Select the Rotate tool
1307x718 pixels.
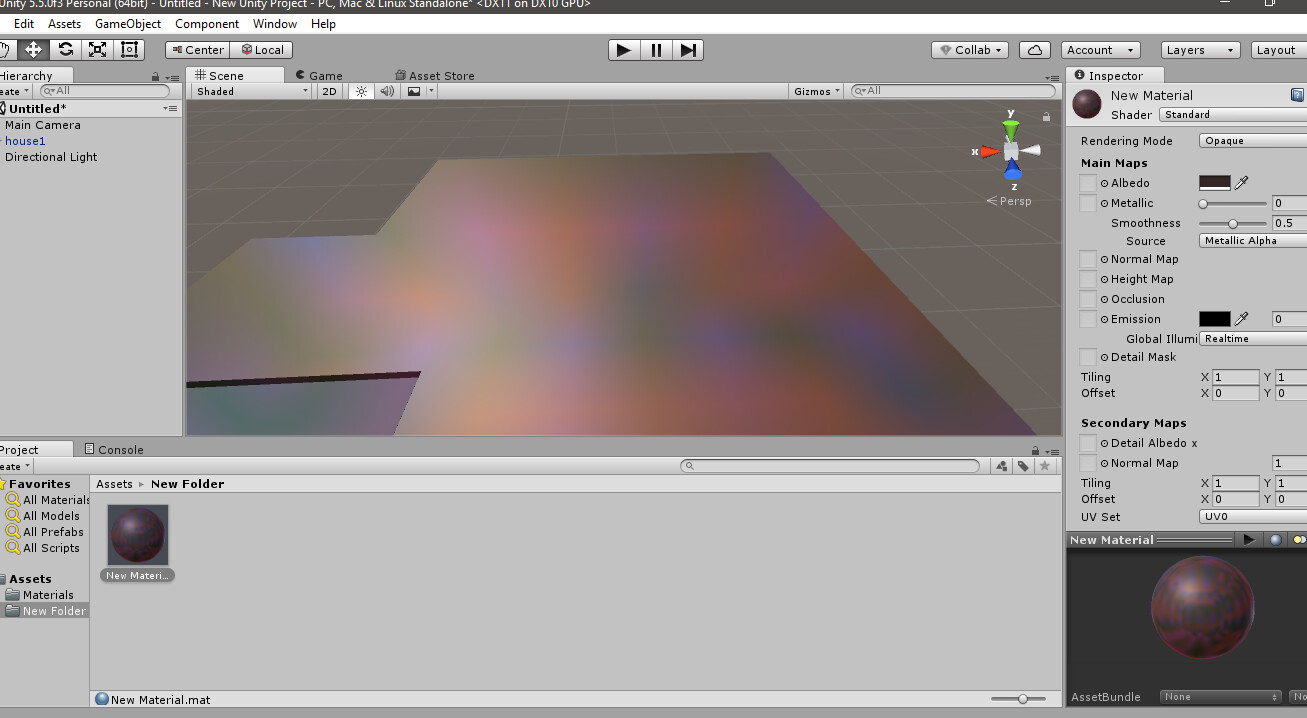(x=64, y=49)
